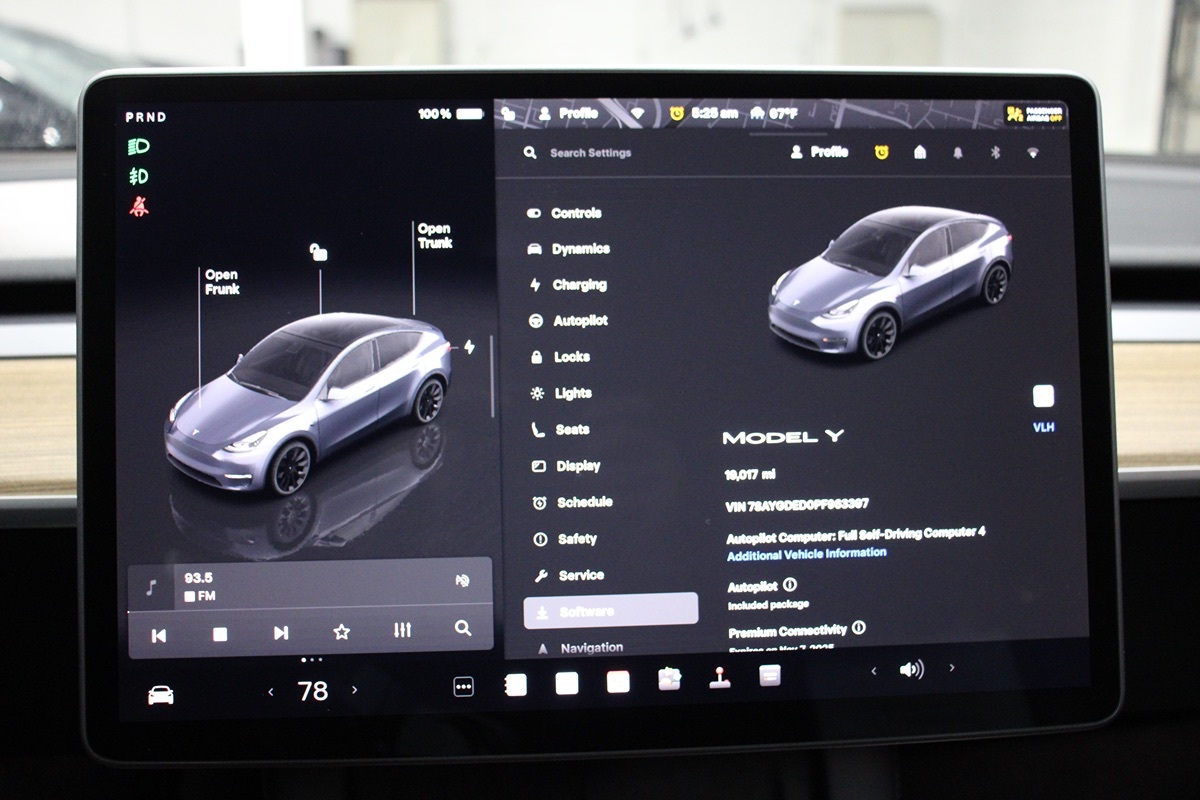Toggle the door lock icon above the car
The image size is (1200, 800).
318,251
